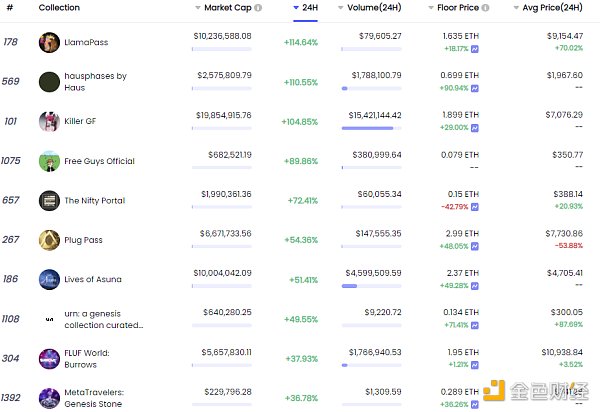
Task: Click The Nifty Portal collection icon
Action: (49, 200)
